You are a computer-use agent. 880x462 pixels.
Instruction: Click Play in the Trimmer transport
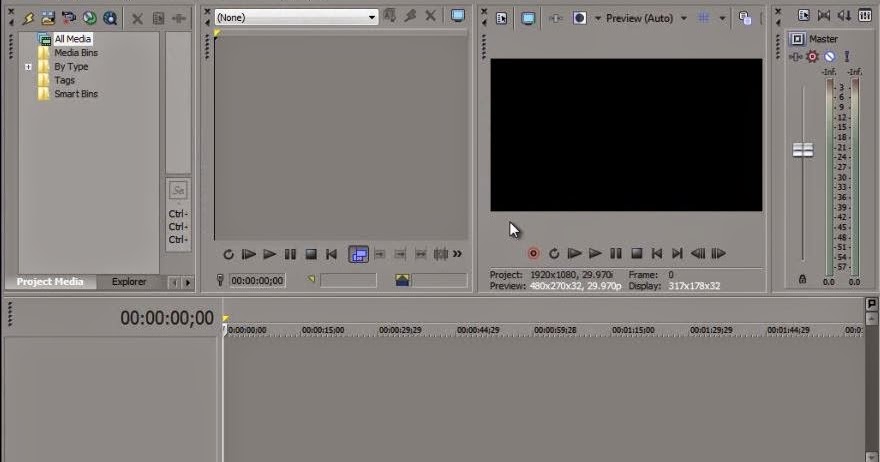pos(269,254)
